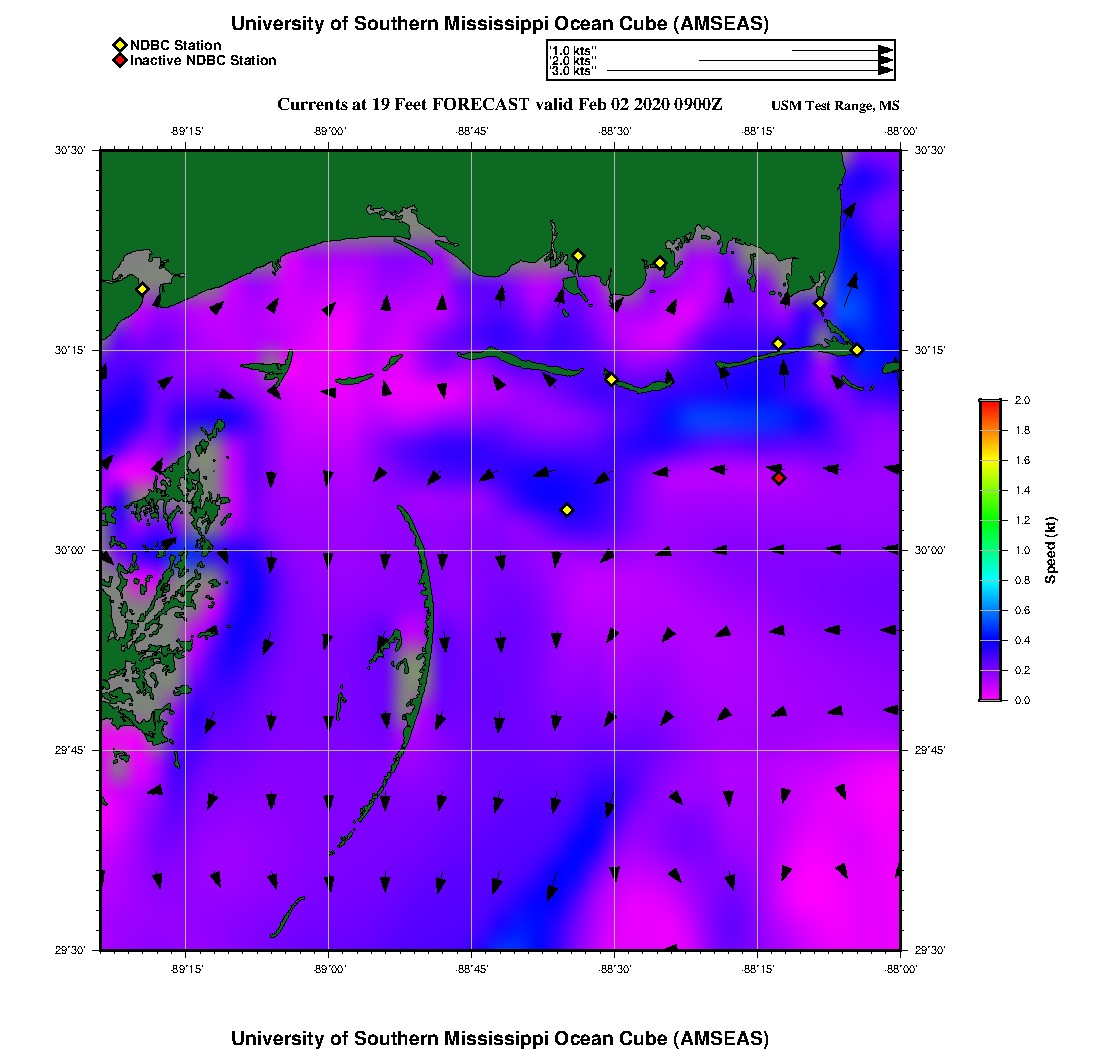Click the red inactive NDBC station marker on map
Viewport: 1100px width, 1050px height.
point(779,478)
